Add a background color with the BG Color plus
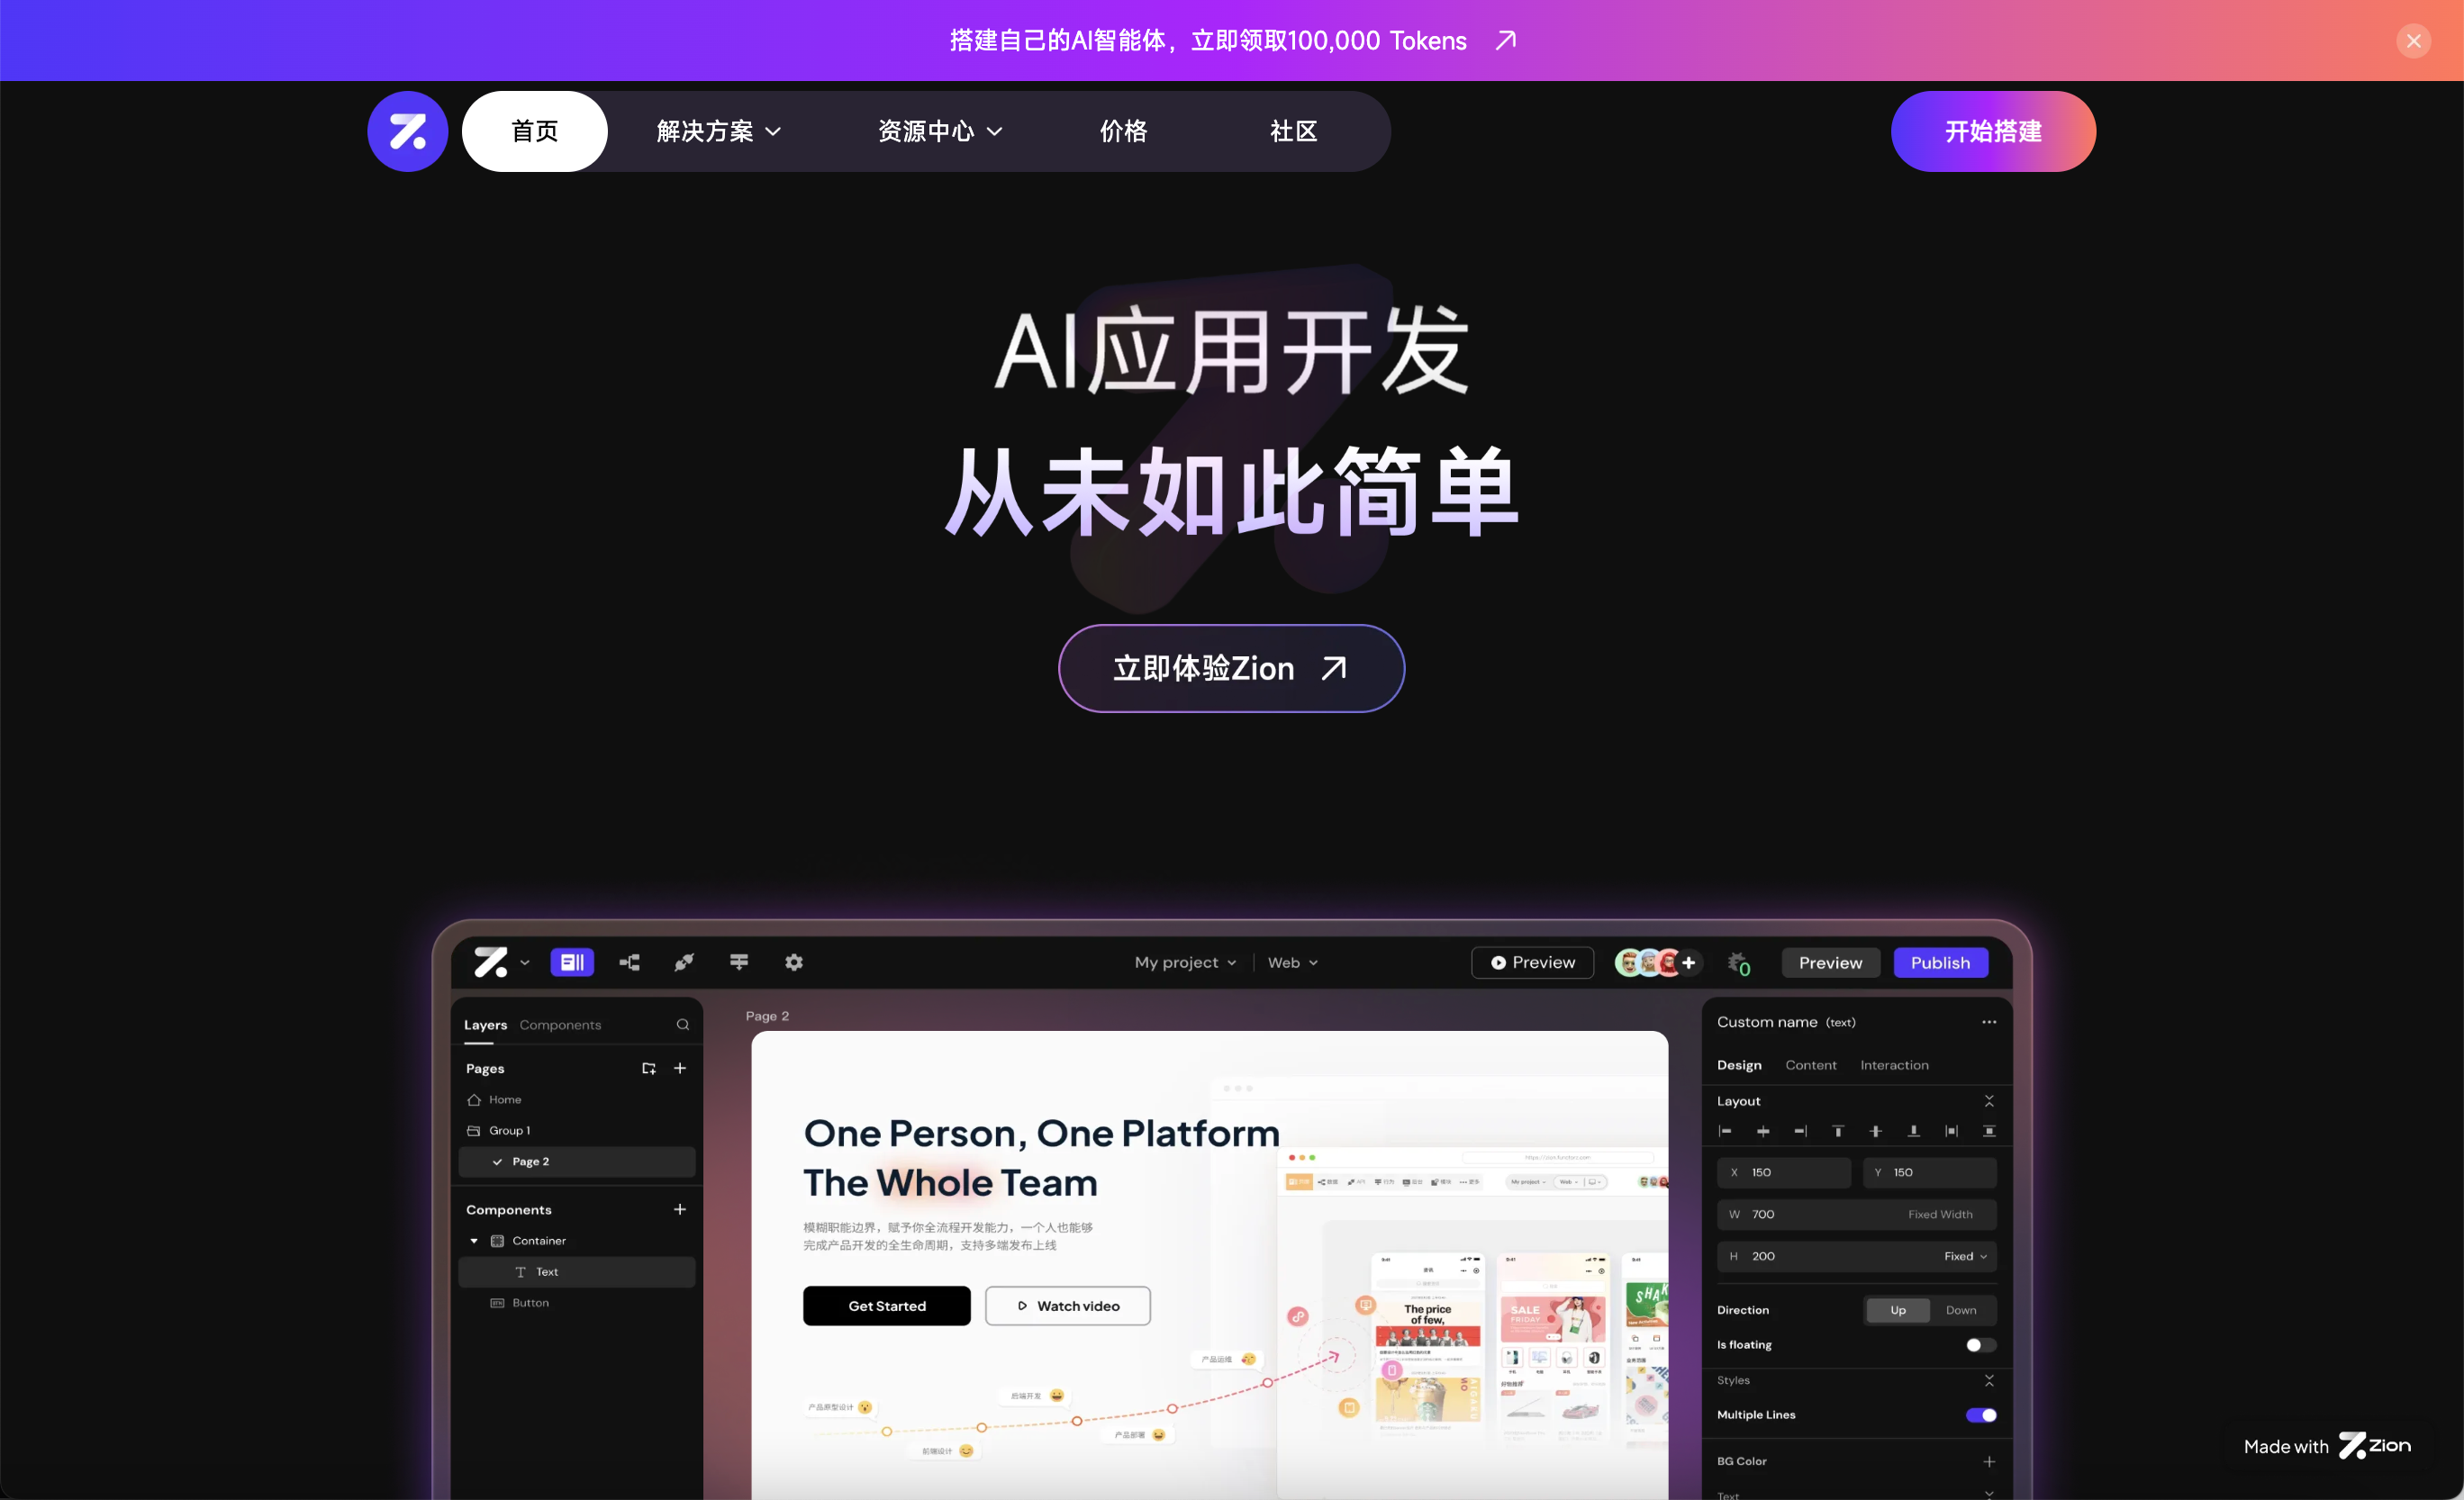Viewport: 2464px width, 1500px height. click(x=1991, y=1460)
